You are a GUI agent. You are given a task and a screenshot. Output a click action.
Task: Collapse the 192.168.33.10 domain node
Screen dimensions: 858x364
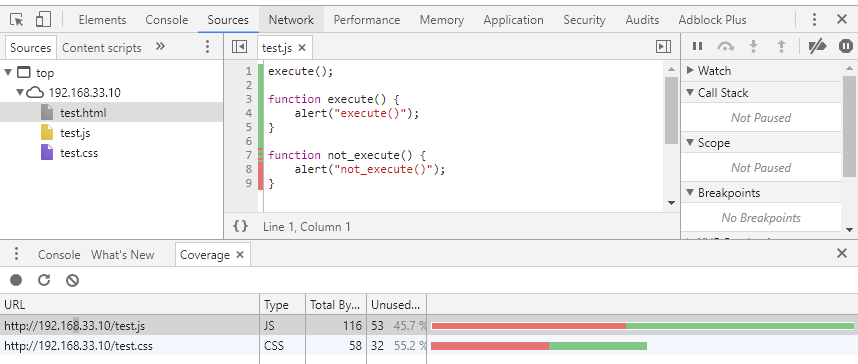pos(20,93)
